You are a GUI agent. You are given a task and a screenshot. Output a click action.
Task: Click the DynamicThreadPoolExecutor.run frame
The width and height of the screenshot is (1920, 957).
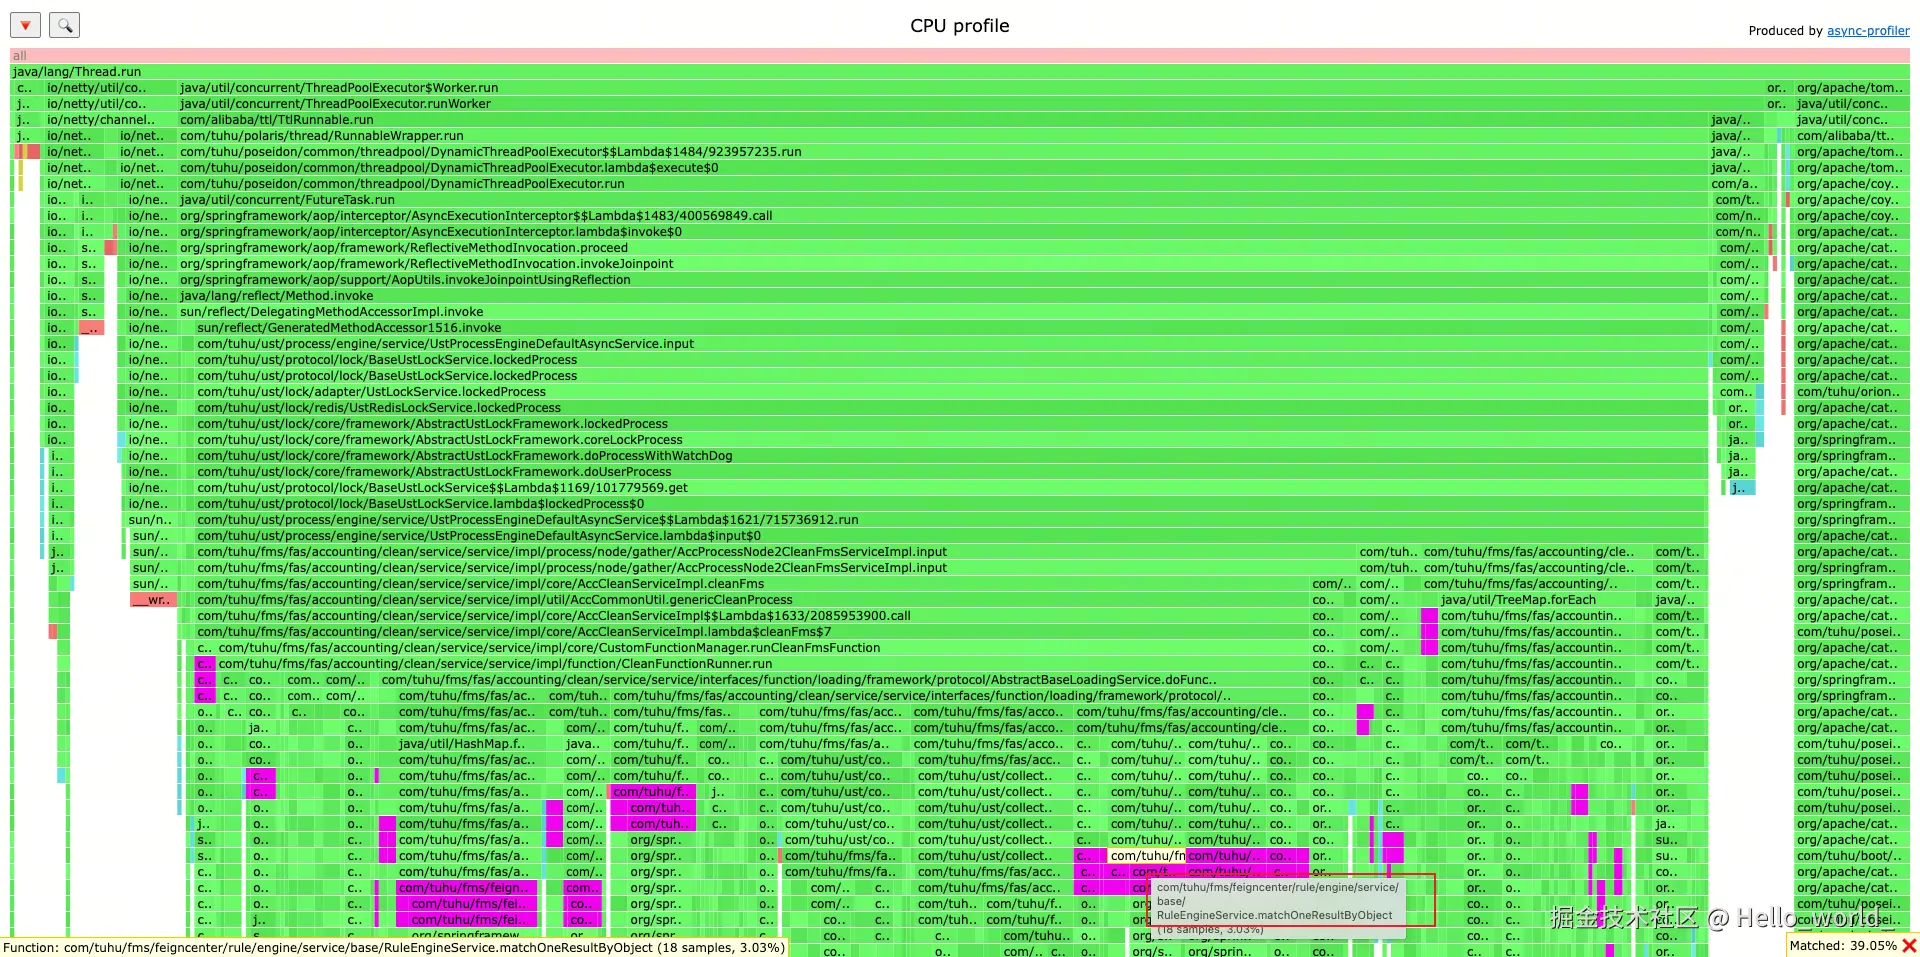tap(943, 184)
